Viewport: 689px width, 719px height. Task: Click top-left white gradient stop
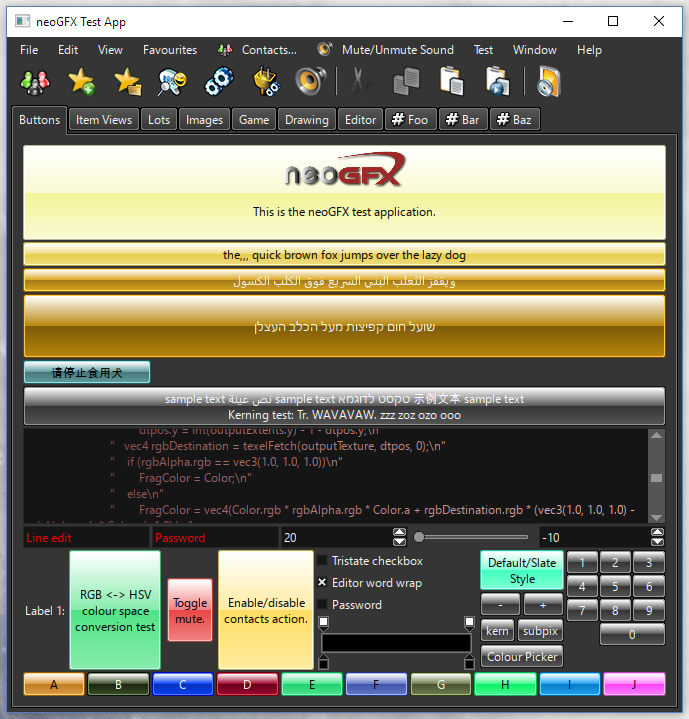click(x=323, y=622)
